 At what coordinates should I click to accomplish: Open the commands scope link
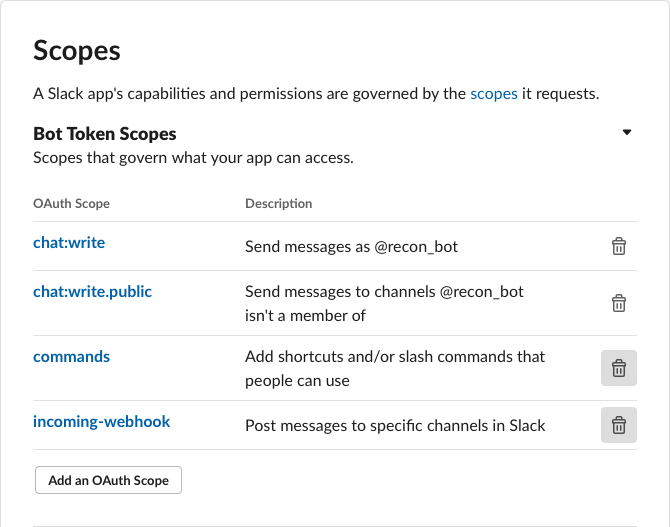pos(71,356)
